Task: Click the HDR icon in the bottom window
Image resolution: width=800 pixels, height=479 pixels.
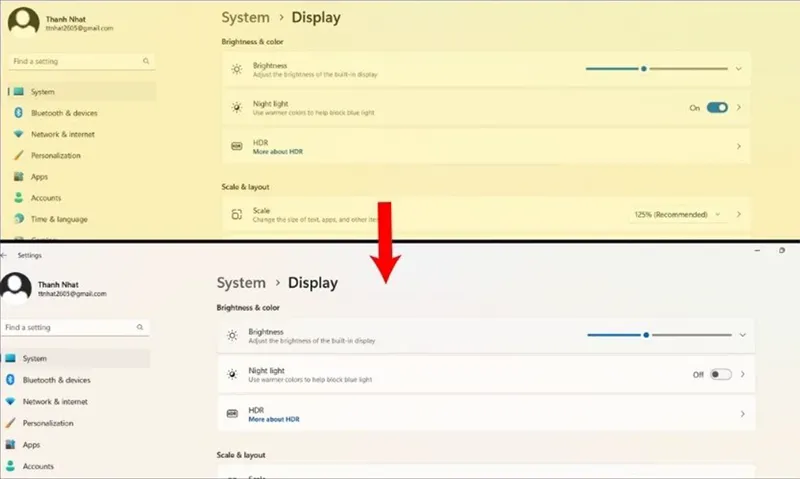Action: coord(232,413)
